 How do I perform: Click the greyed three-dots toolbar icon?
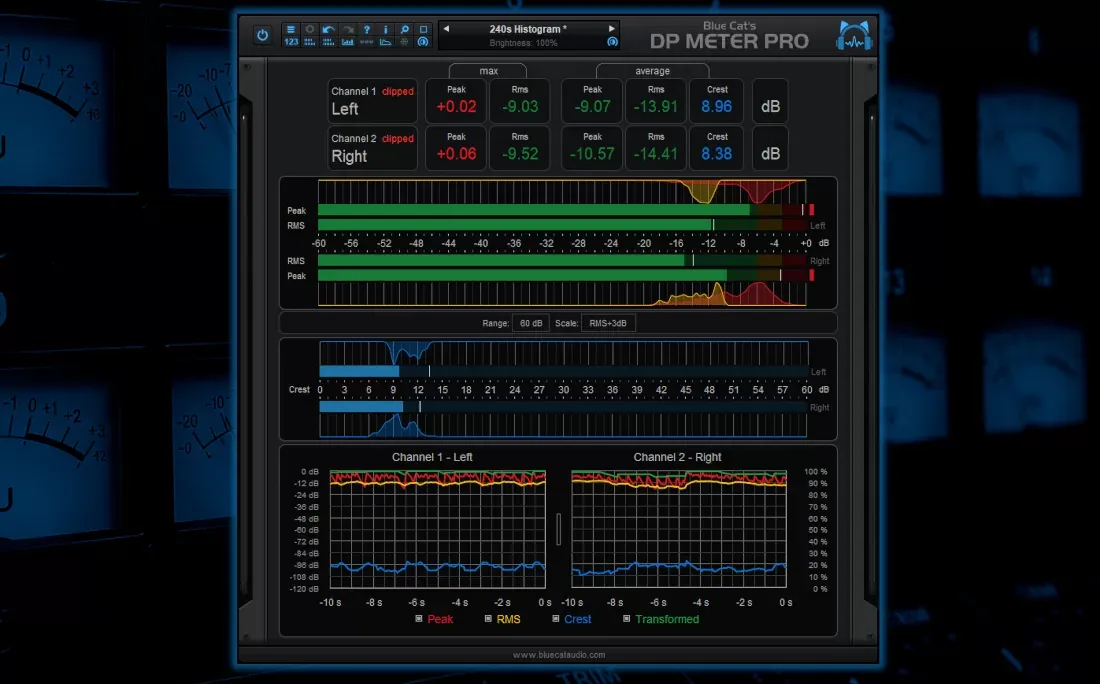[x=366, y=42]
